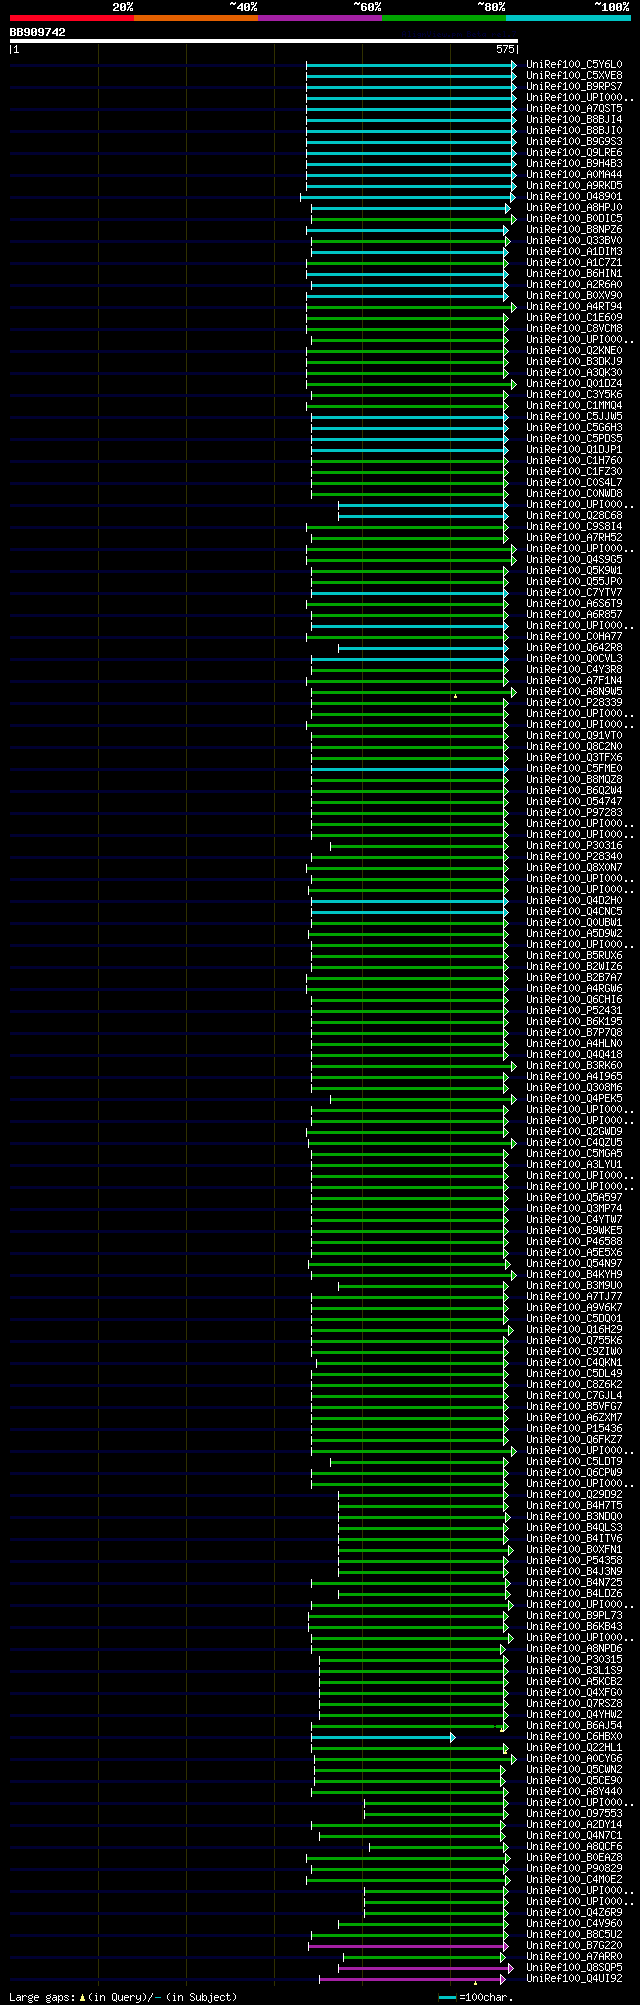Open hit UniRef100_C5XVE8
This screenshot has height=2005, width=640.
574,76
